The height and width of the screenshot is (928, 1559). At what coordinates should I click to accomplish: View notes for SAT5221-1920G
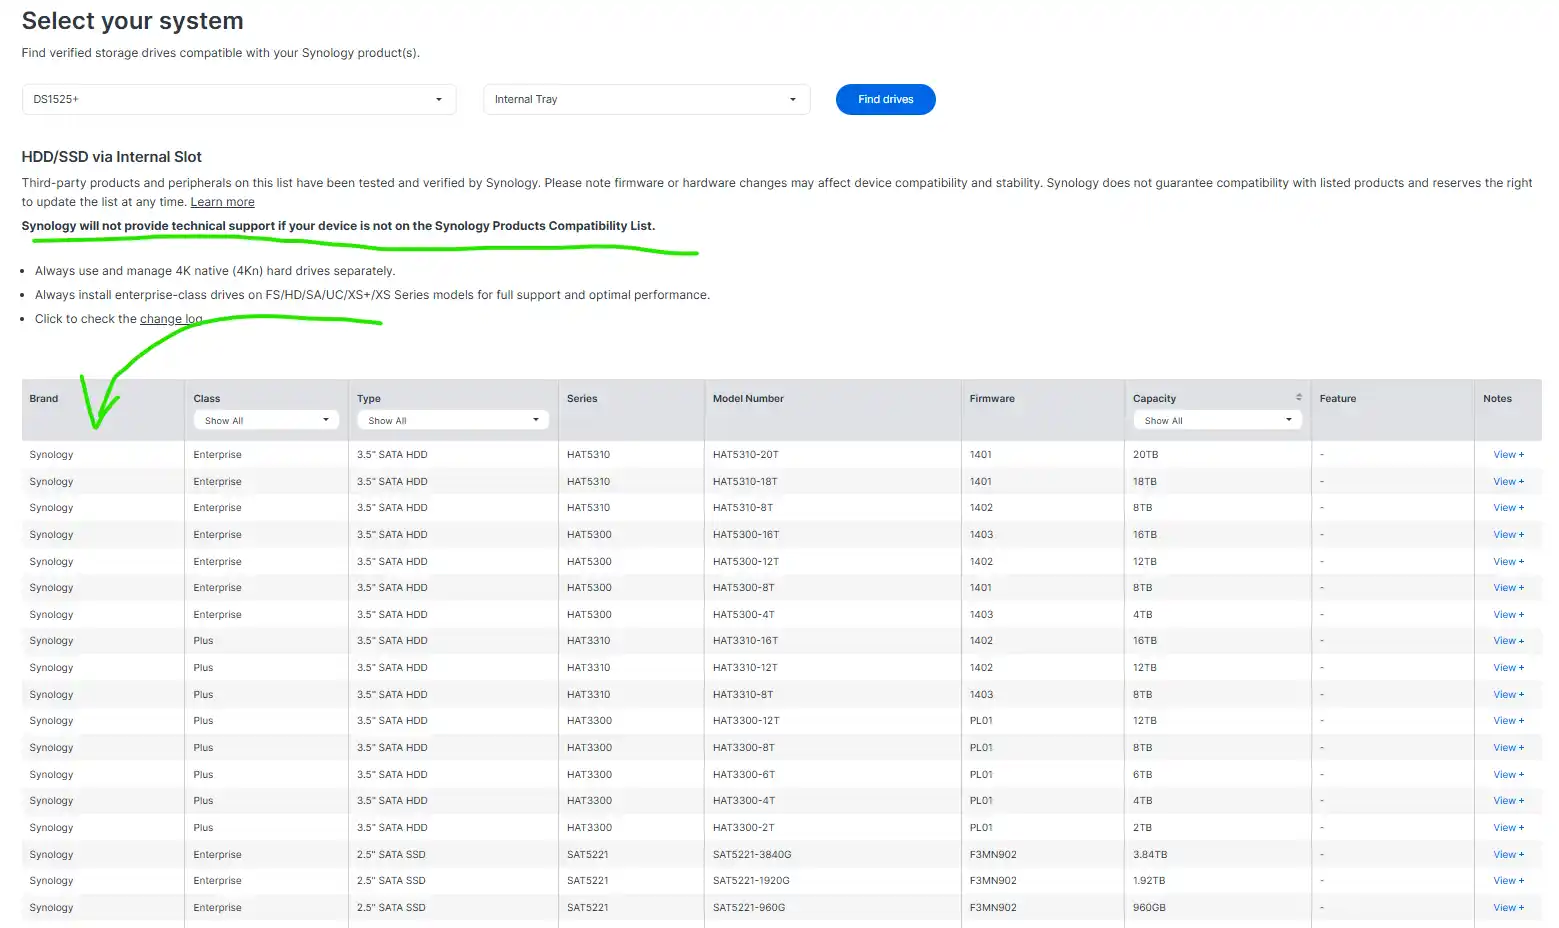tap(1508, 881)
